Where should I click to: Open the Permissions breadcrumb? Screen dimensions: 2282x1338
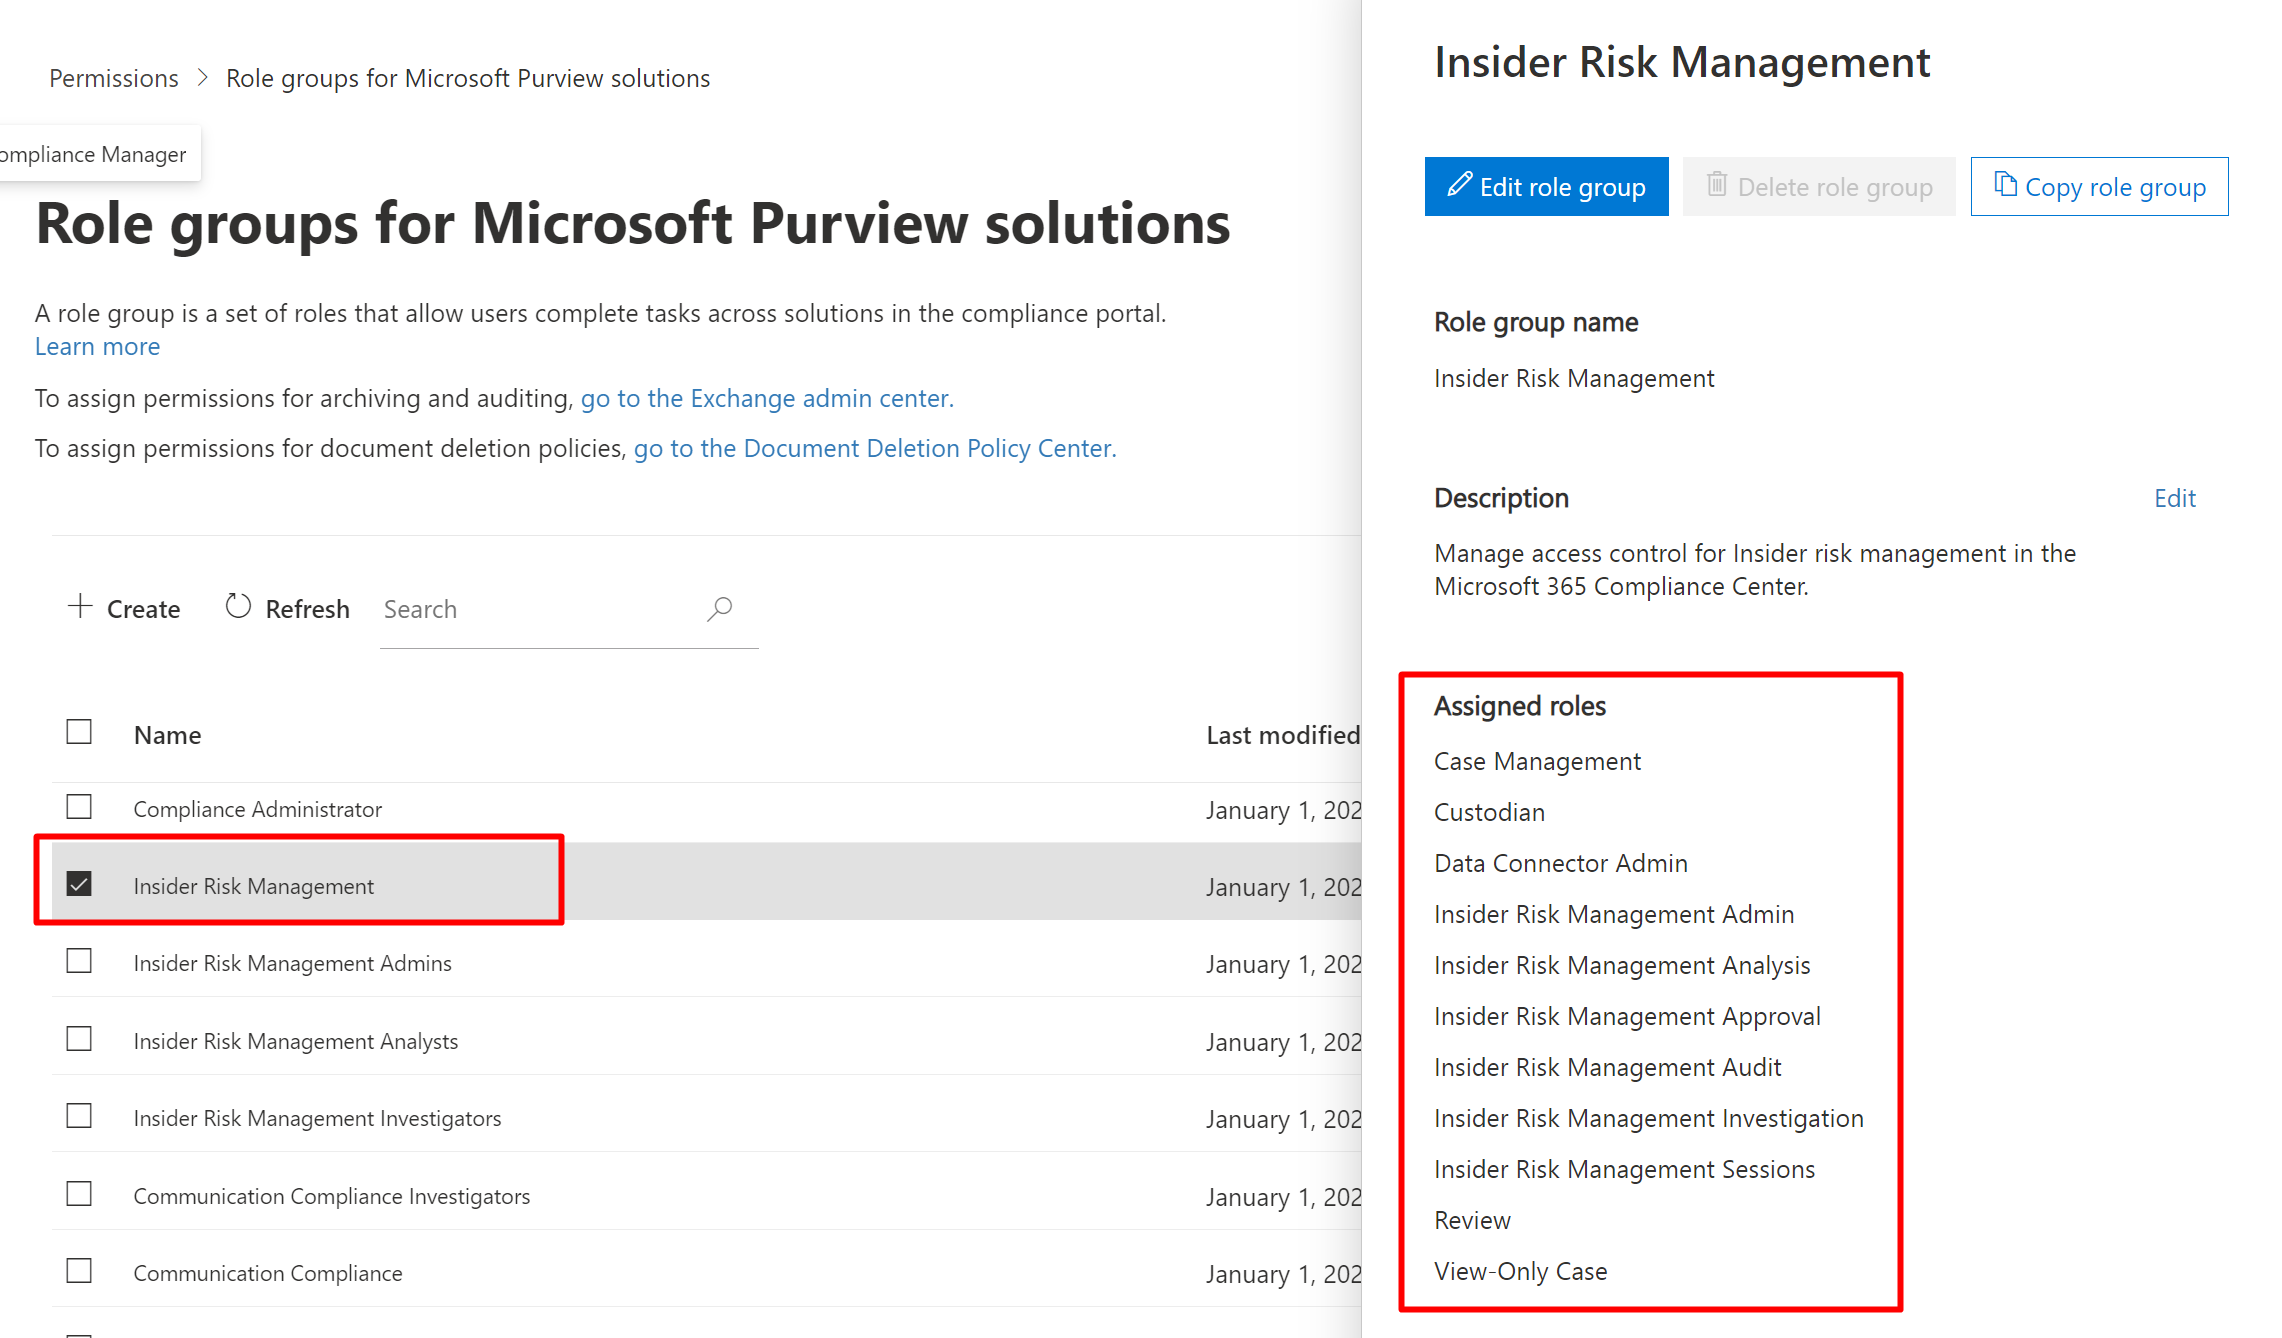114,78
